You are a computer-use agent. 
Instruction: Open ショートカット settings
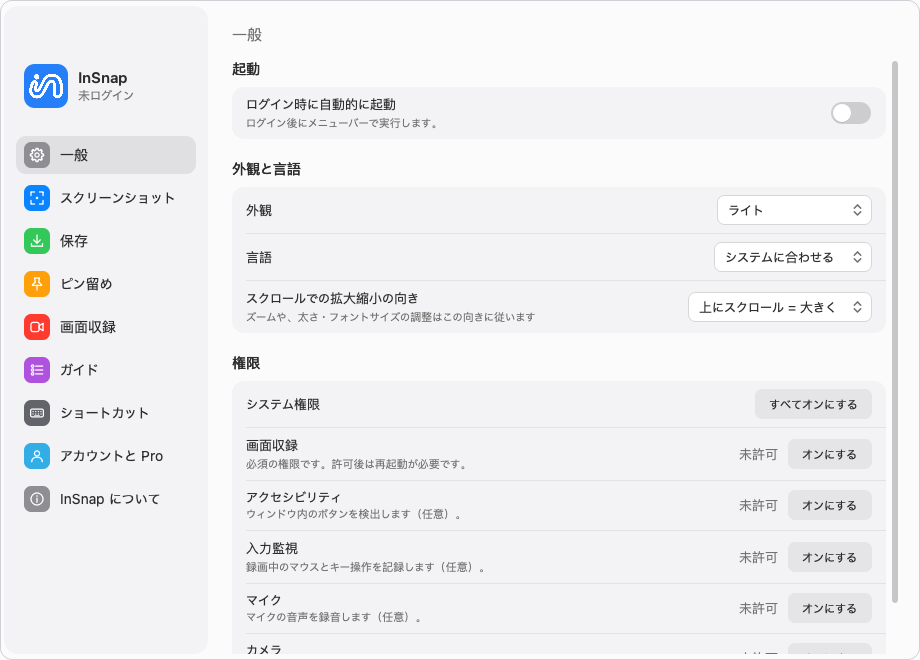coord(106,413)
